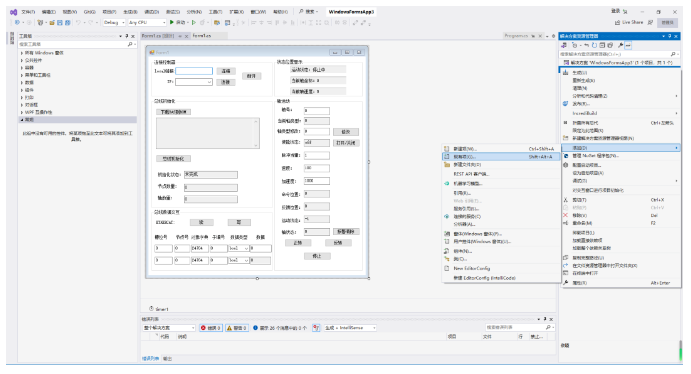The height and width of the screenshot is (374, 691).
Task: Open the Git menu
Action: pyautogui.click(x=89, y=12)
